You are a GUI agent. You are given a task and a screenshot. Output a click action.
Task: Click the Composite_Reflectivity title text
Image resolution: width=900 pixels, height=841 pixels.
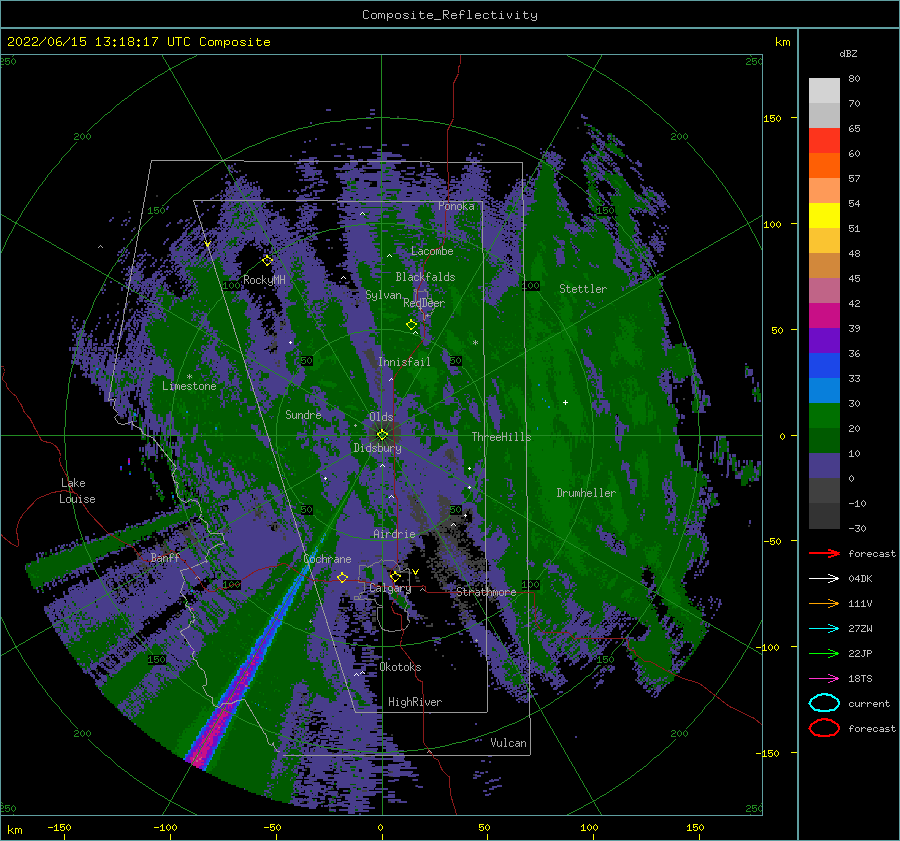(450, 15)
